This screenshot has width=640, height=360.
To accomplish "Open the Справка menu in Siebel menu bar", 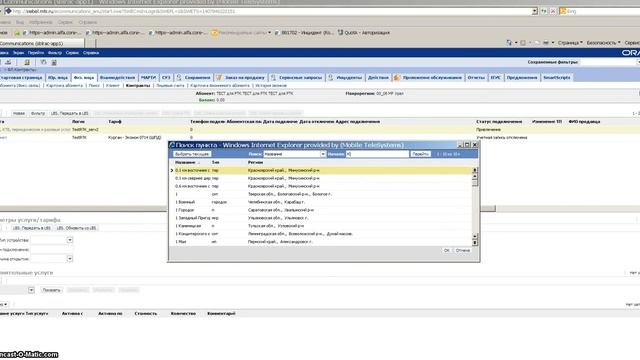I will pyautogui.click(x=91, y=53).
